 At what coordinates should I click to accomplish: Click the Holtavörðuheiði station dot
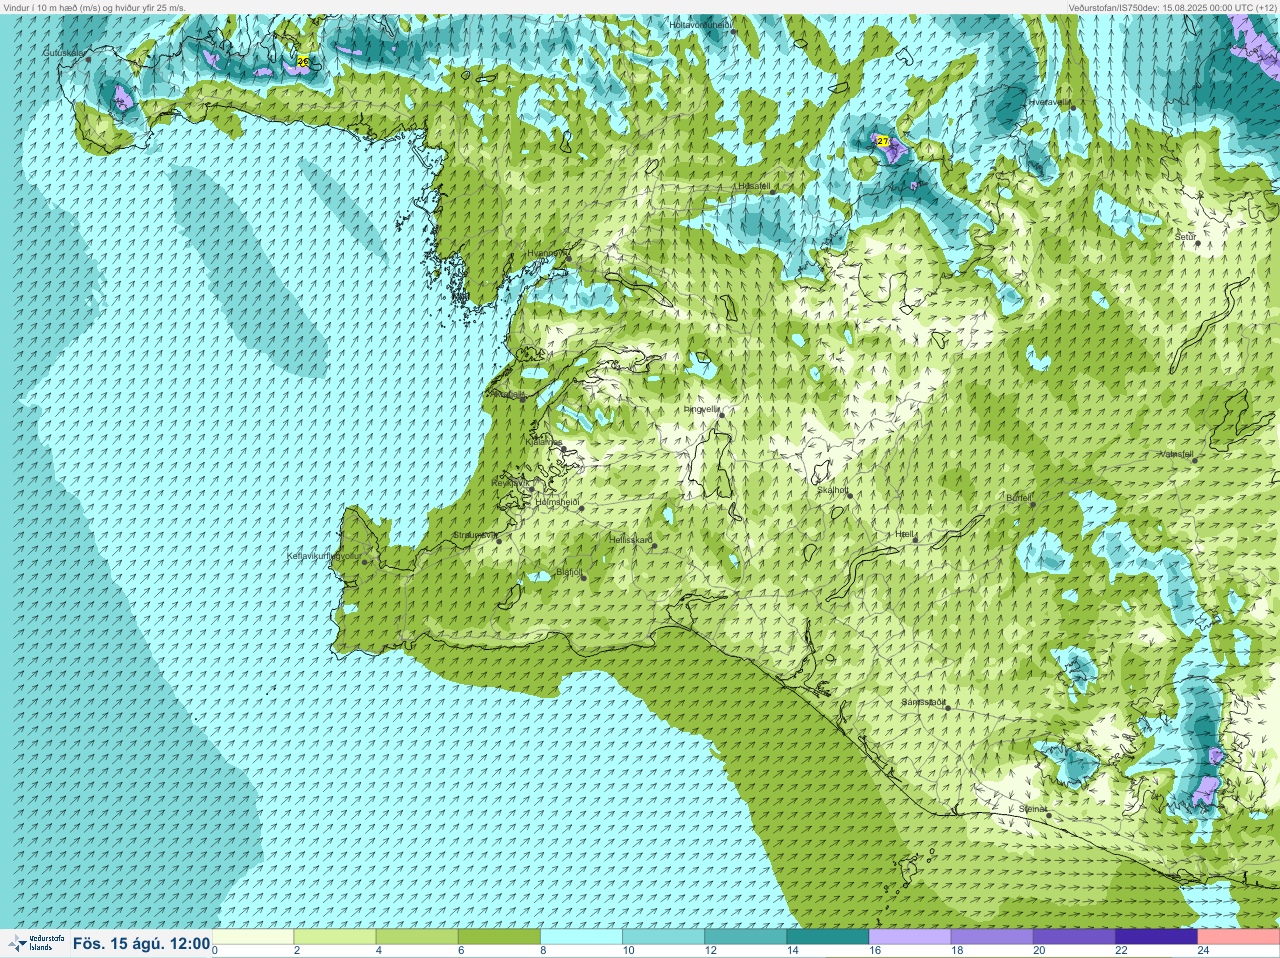click(733, 31)
